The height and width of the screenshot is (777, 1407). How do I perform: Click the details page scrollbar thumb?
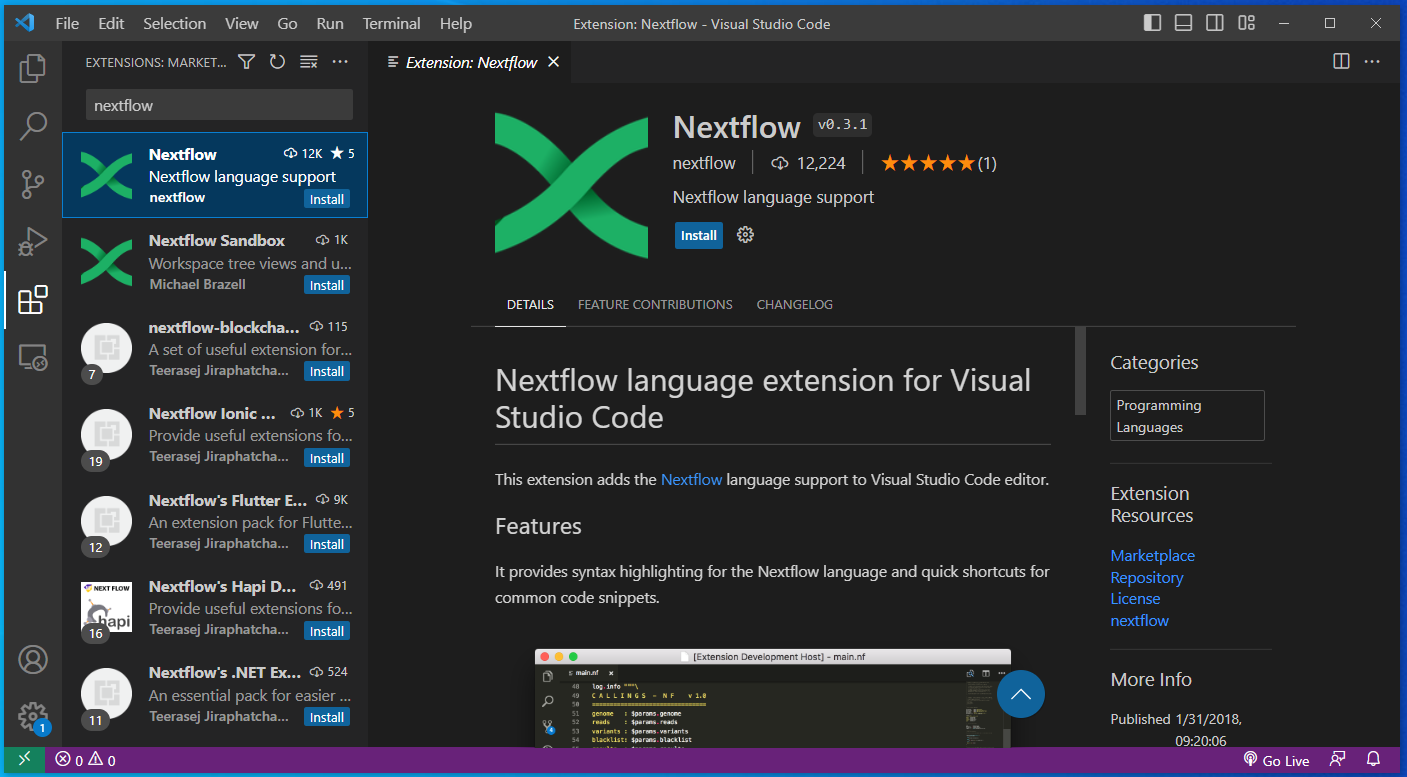tap(1080, 370)
